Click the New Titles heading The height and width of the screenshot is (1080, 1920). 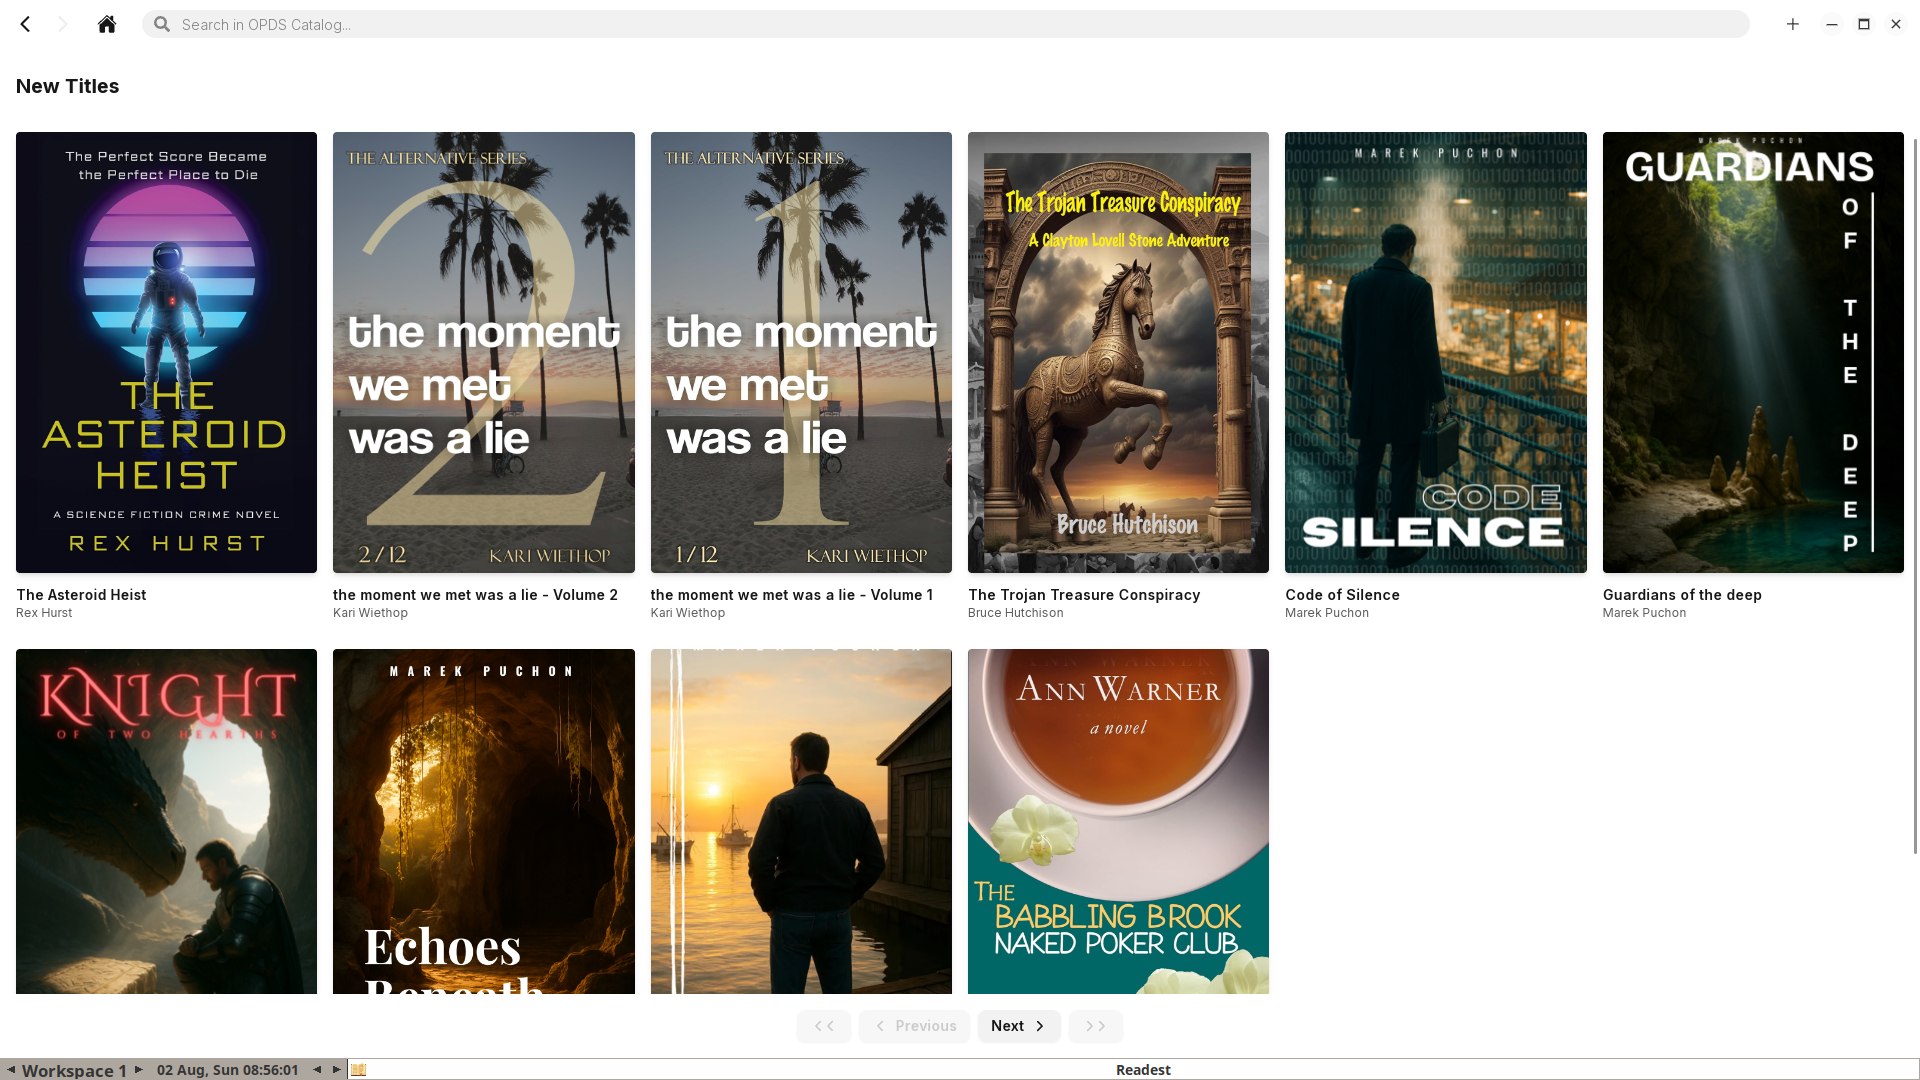click(x=68, y=86)
